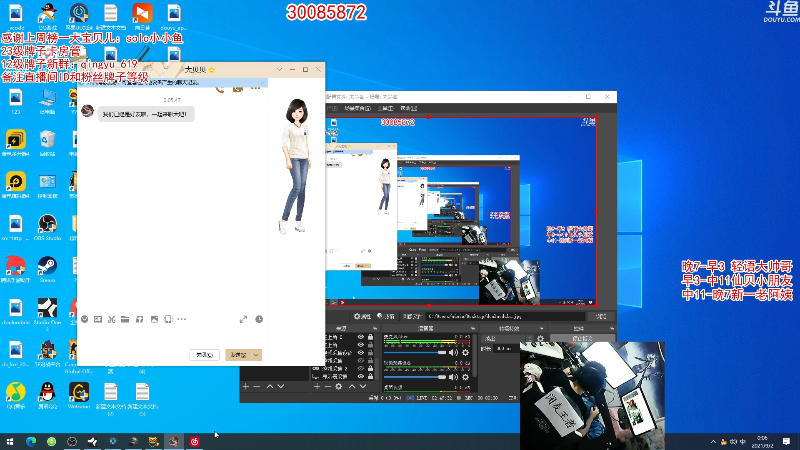Image resolution: width=800 pixels, height=450 pixels.
Task: Click 发送(S) send button in QQ chat
Action: tap(238, 355)
